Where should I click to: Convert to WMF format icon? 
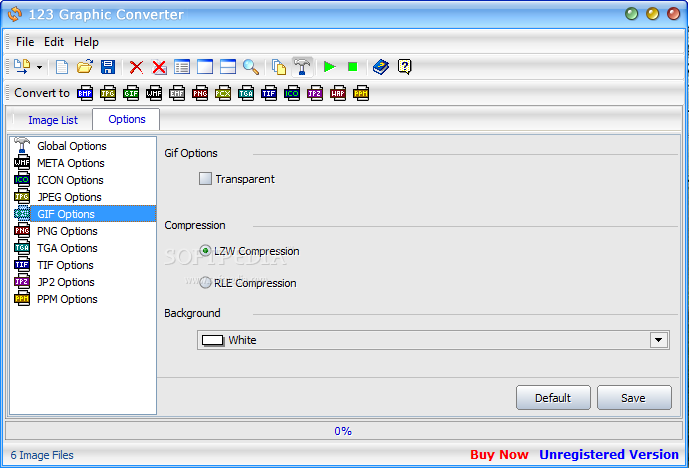point(154,93)
